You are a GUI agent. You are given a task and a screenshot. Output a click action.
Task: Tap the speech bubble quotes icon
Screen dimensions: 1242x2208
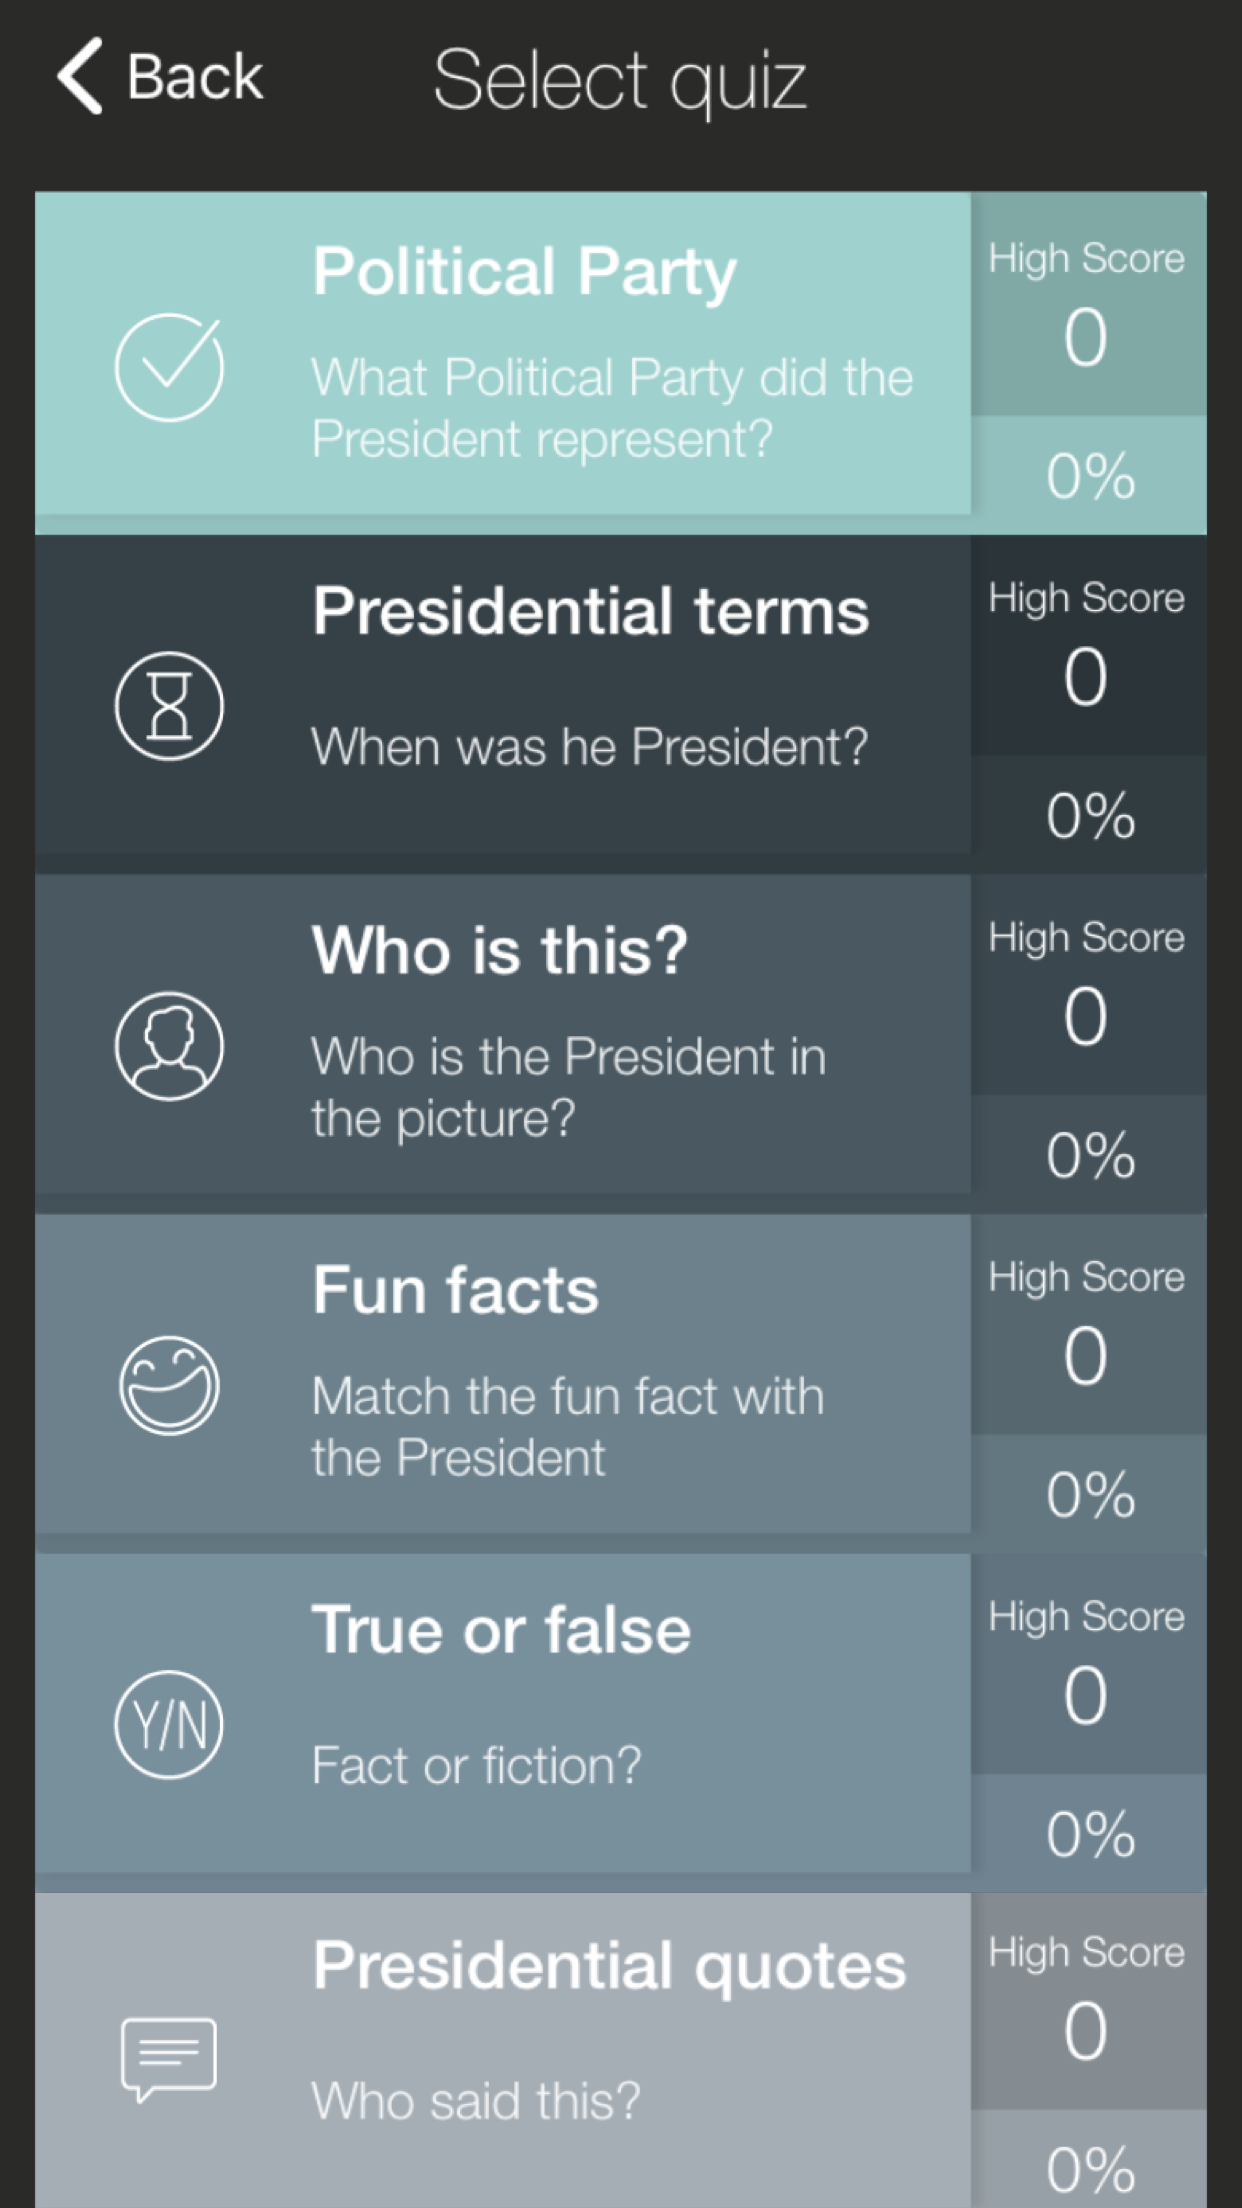coord(169,2060)
